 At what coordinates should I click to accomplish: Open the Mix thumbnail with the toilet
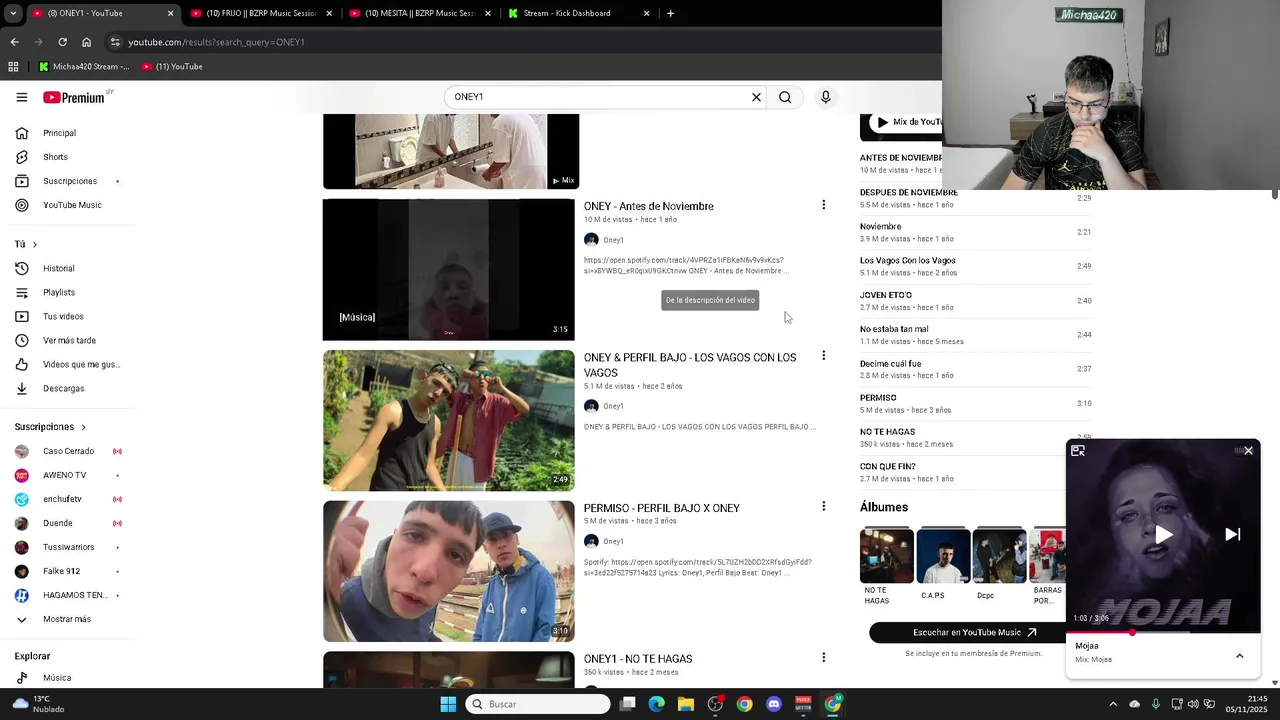click(x=451, y=151)
